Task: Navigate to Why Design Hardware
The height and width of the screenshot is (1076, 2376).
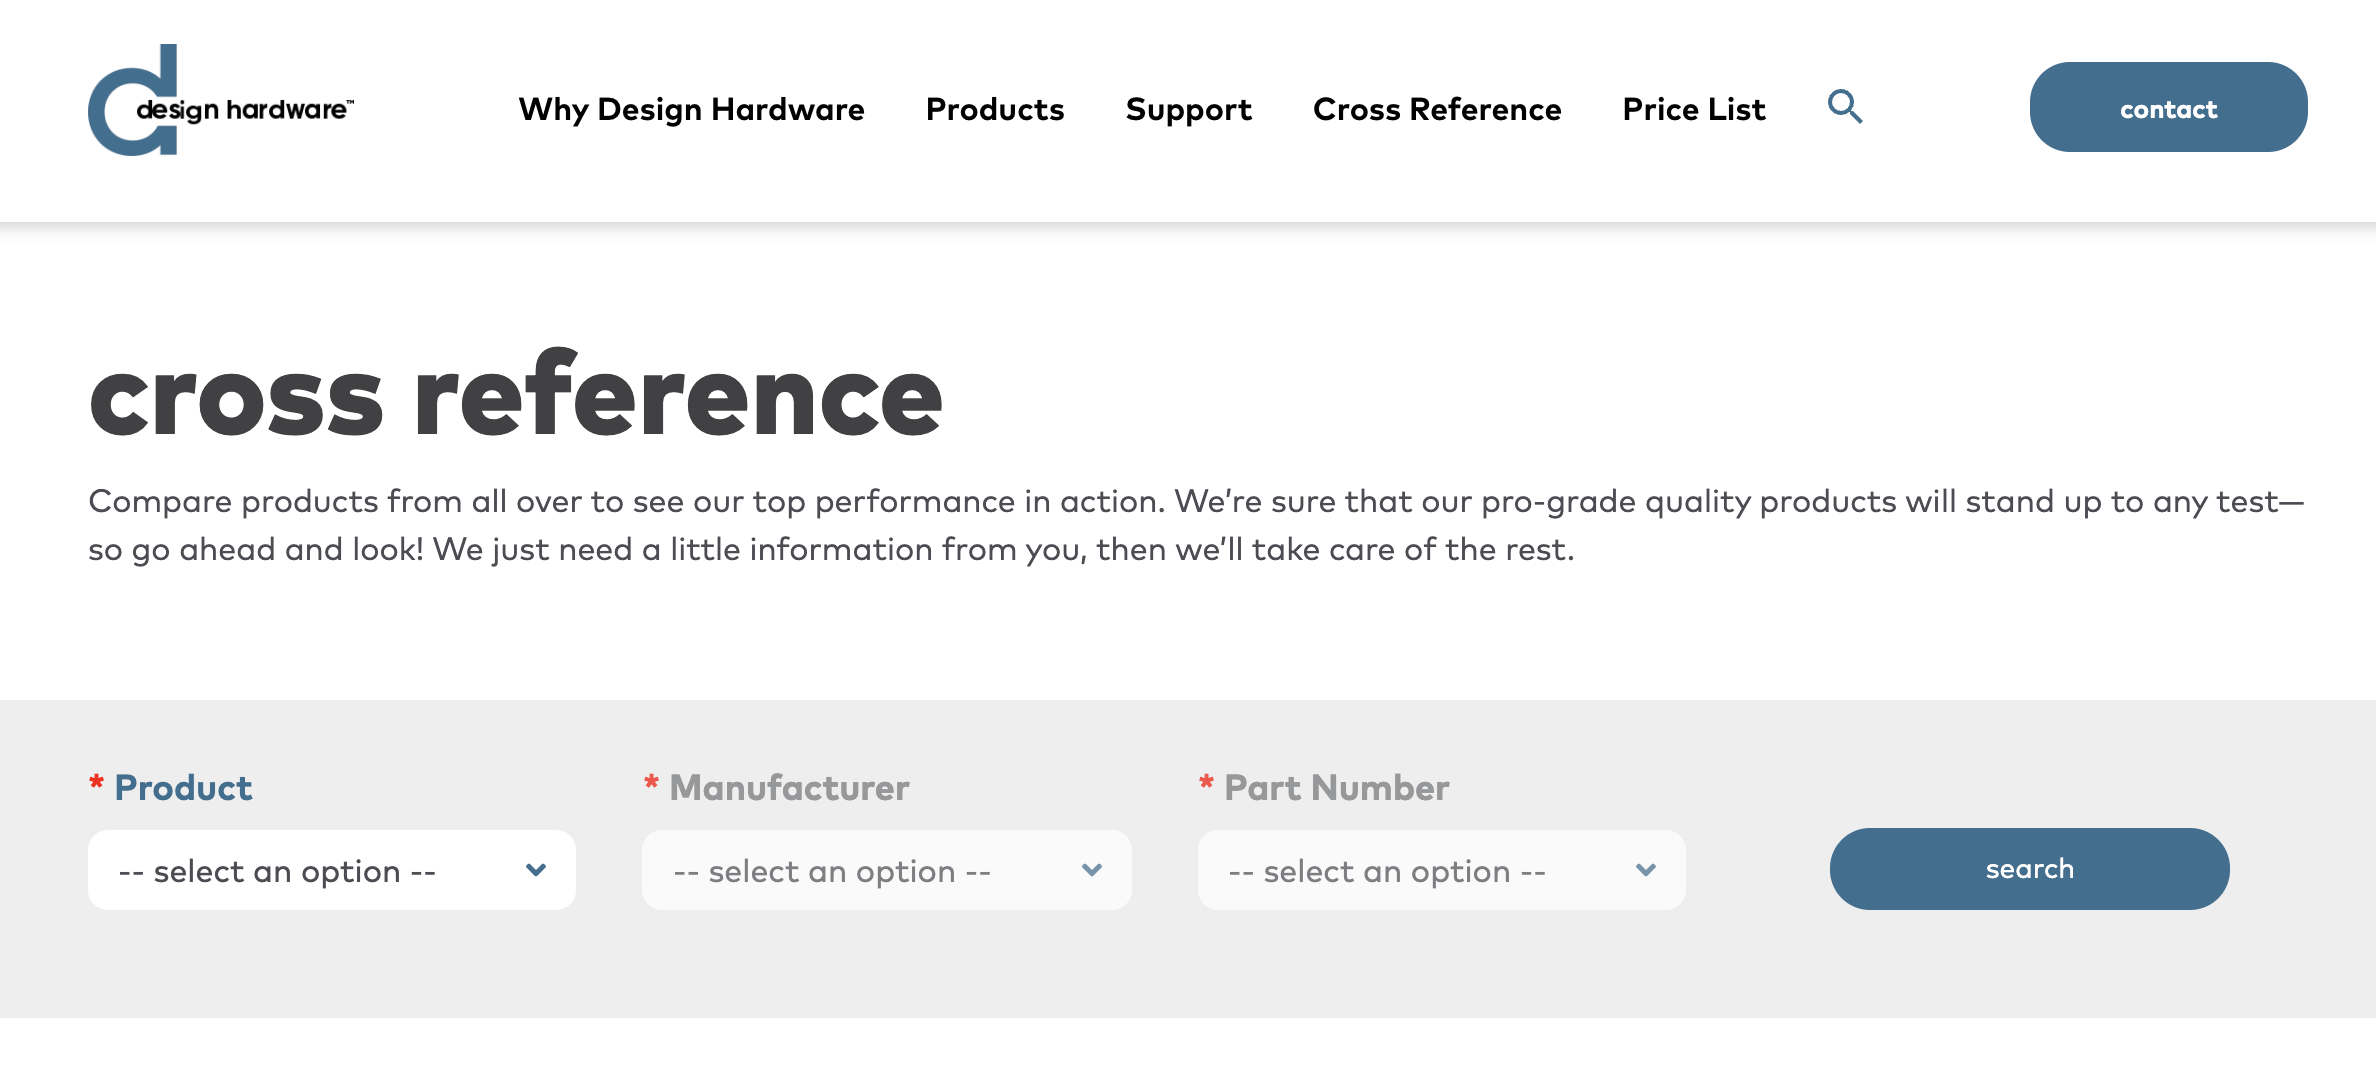Action: (692, 109)
